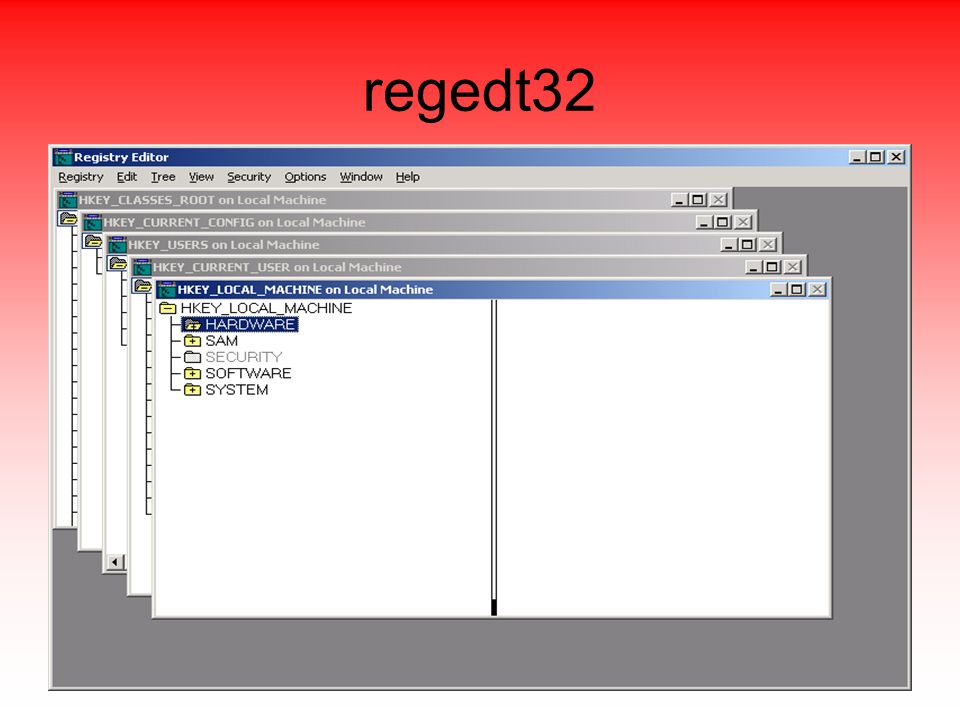Click the open HARDWARE folder icon

tap(192, 324)
